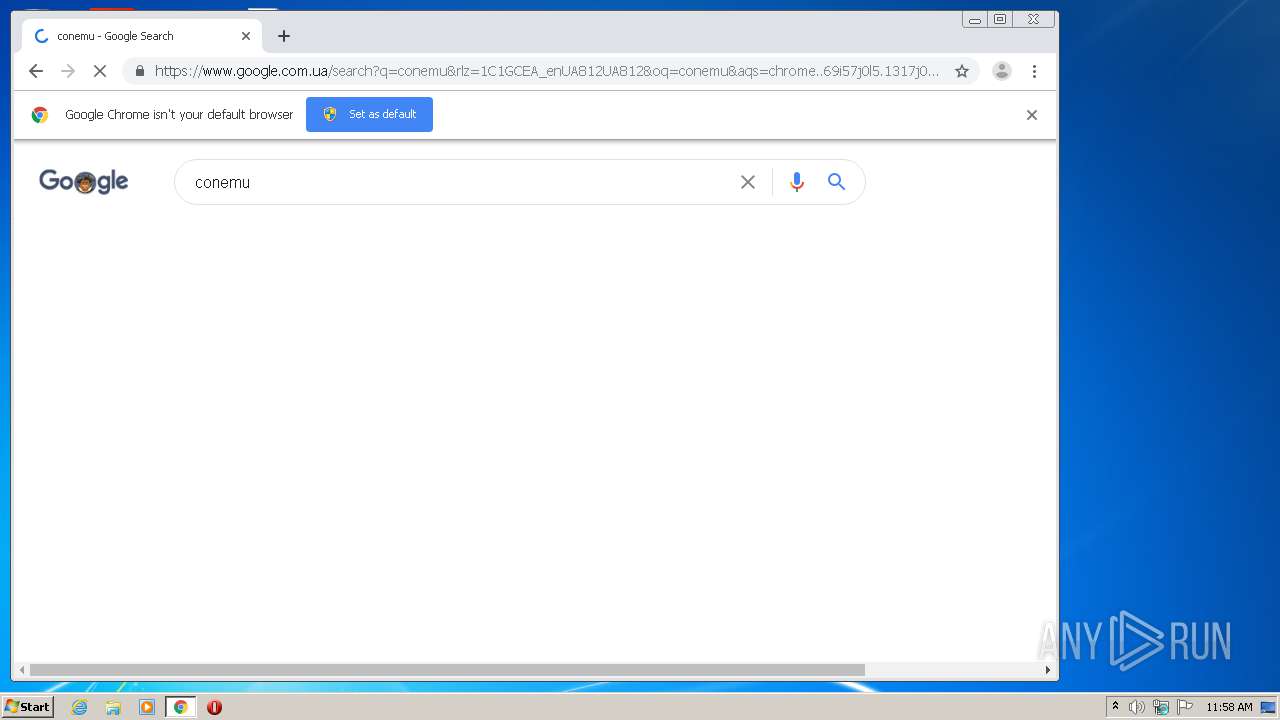Open Windows Explorer from taskbar
This screenshot has width=1280, height=720.
click(113, 707)
